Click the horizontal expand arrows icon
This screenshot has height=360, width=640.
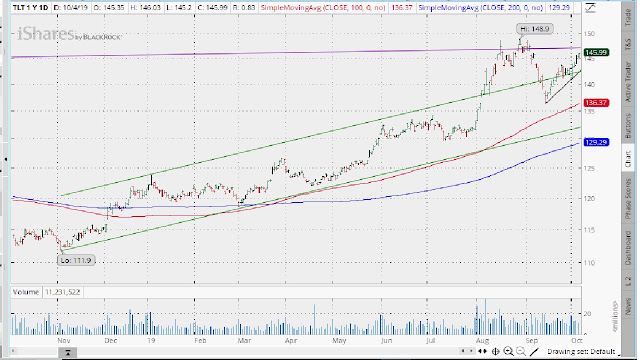(482, 351)
